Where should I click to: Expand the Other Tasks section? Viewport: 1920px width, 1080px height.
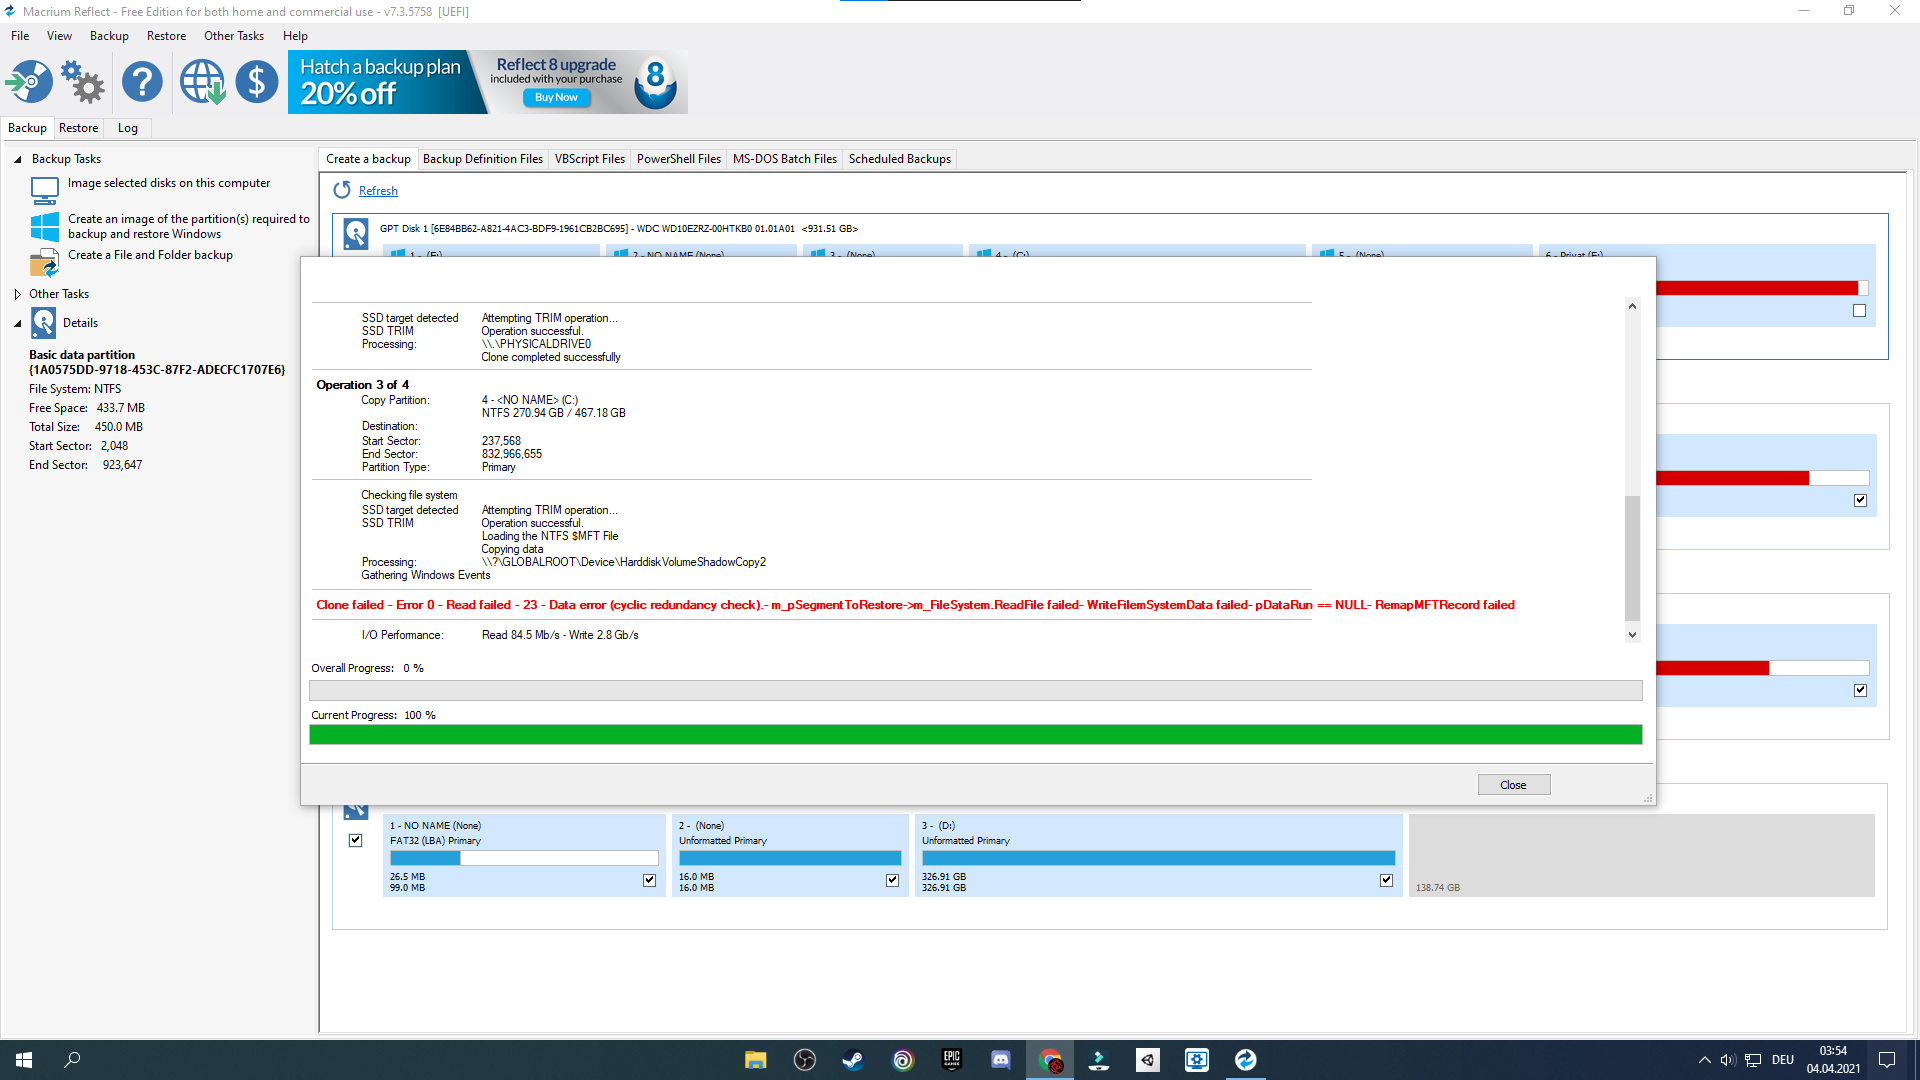click(16, 293)
